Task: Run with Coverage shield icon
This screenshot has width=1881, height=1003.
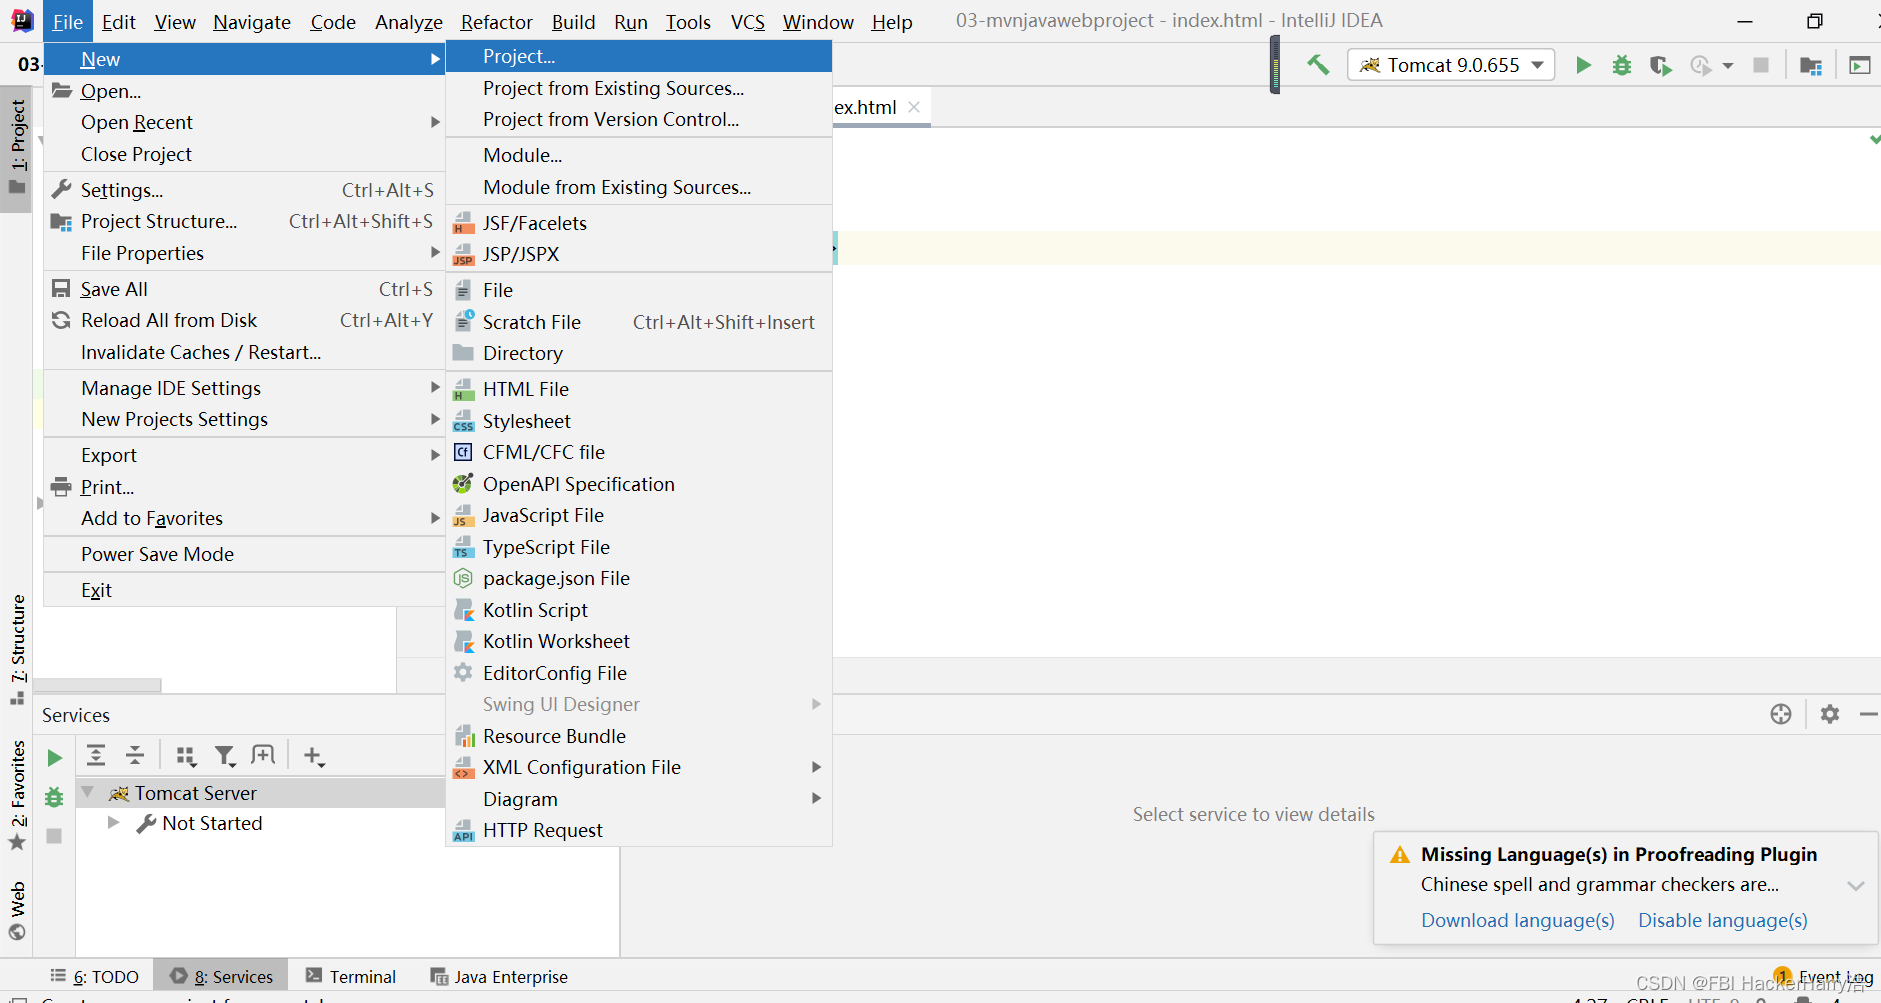Action: pos(1660,65)
